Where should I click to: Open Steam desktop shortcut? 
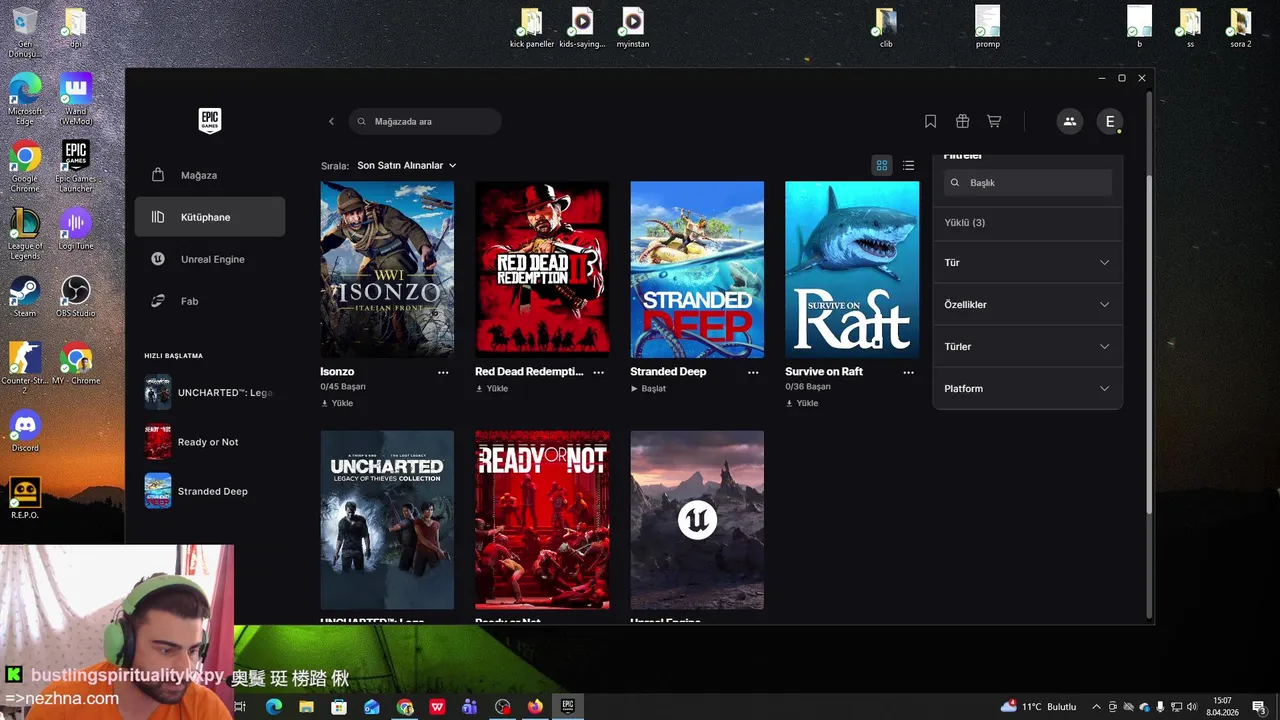pyautogui.click(x=25, y=296)
